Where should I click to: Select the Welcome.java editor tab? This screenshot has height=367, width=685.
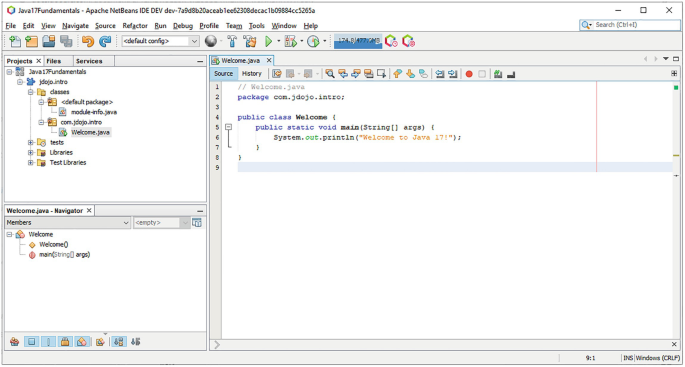[240, 61]
